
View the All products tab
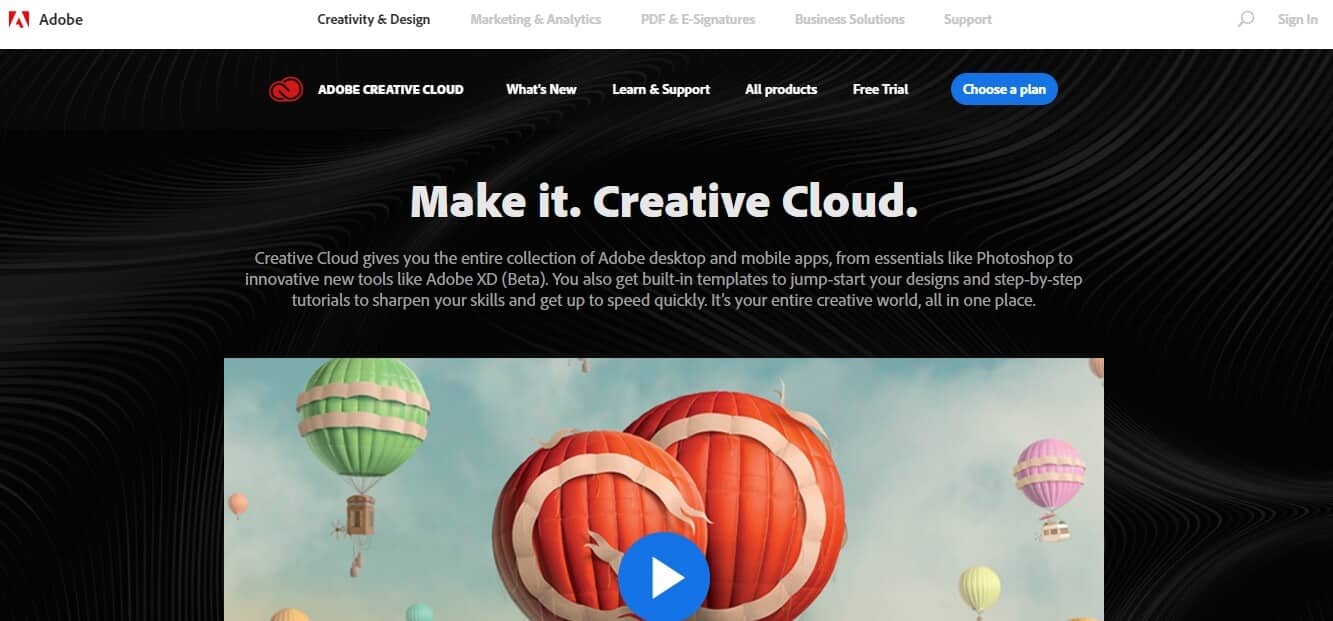click(x=781, y=89)
